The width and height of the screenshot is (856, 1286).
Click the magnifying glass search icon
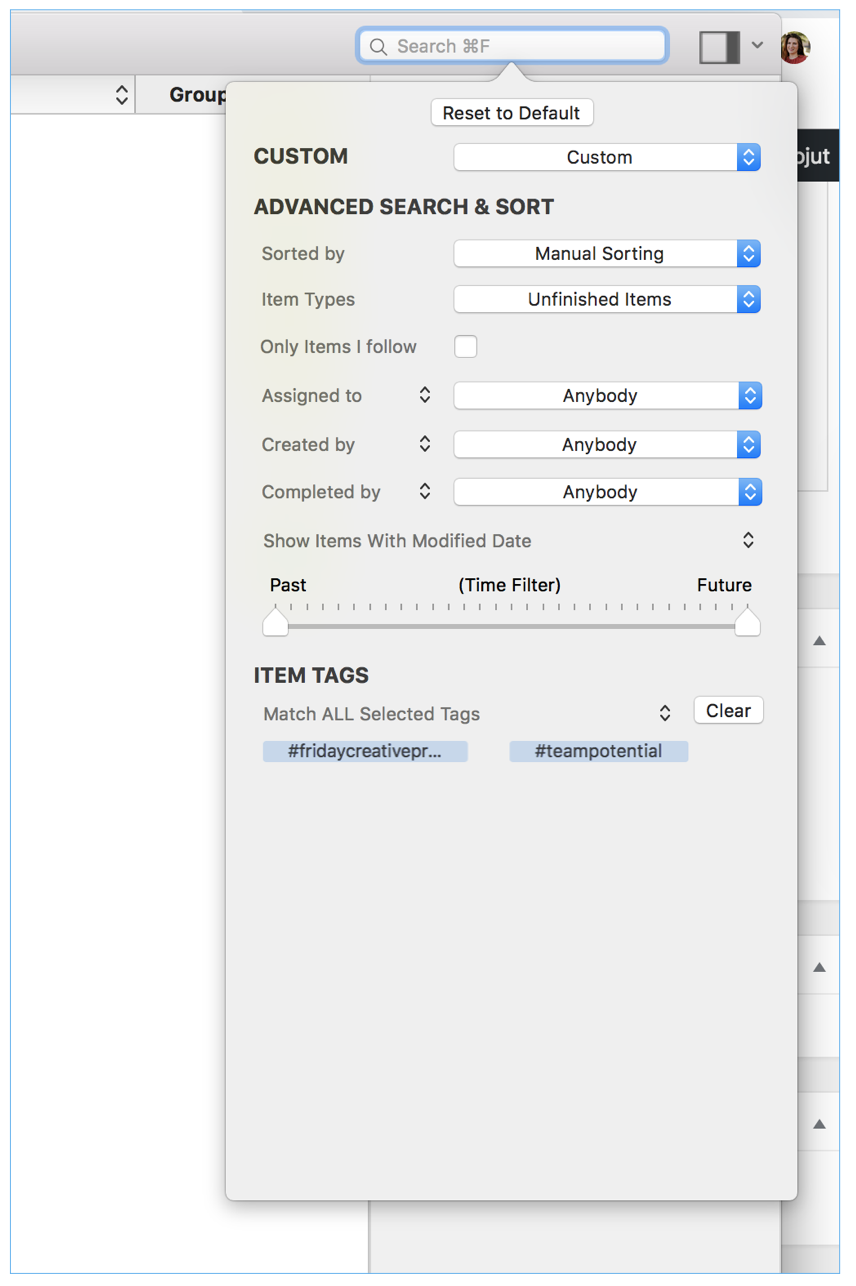pos(378,47)
